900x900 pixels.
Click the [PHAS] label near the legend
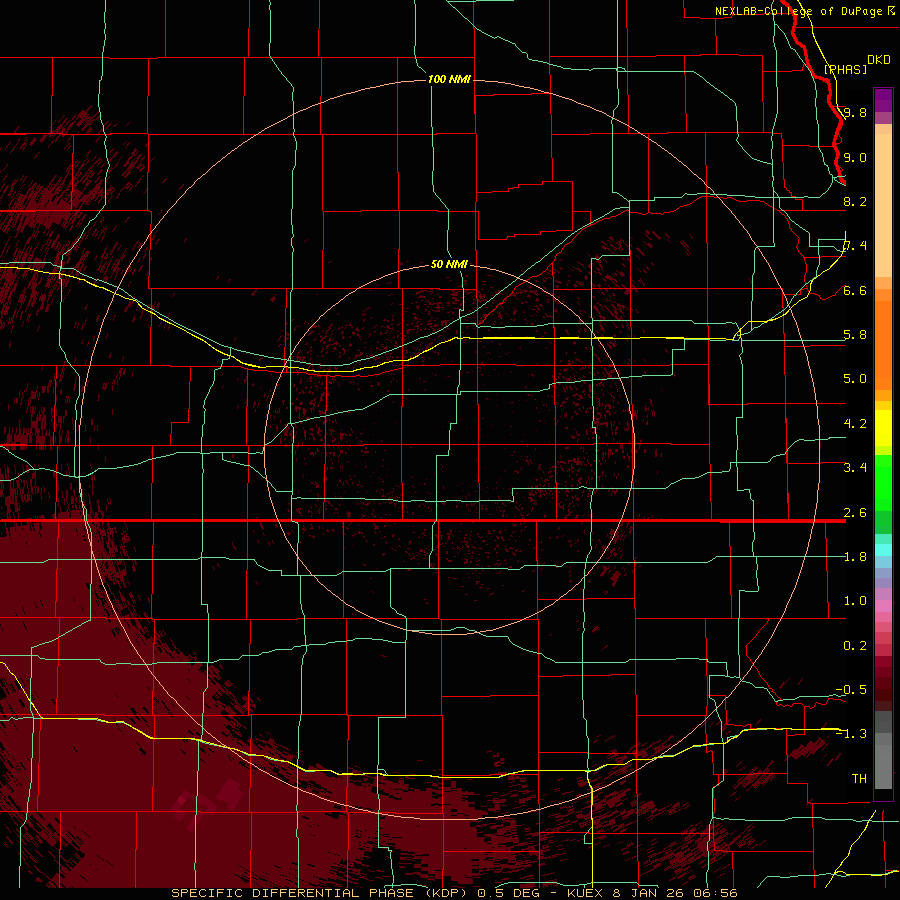[x=845, y=69]
